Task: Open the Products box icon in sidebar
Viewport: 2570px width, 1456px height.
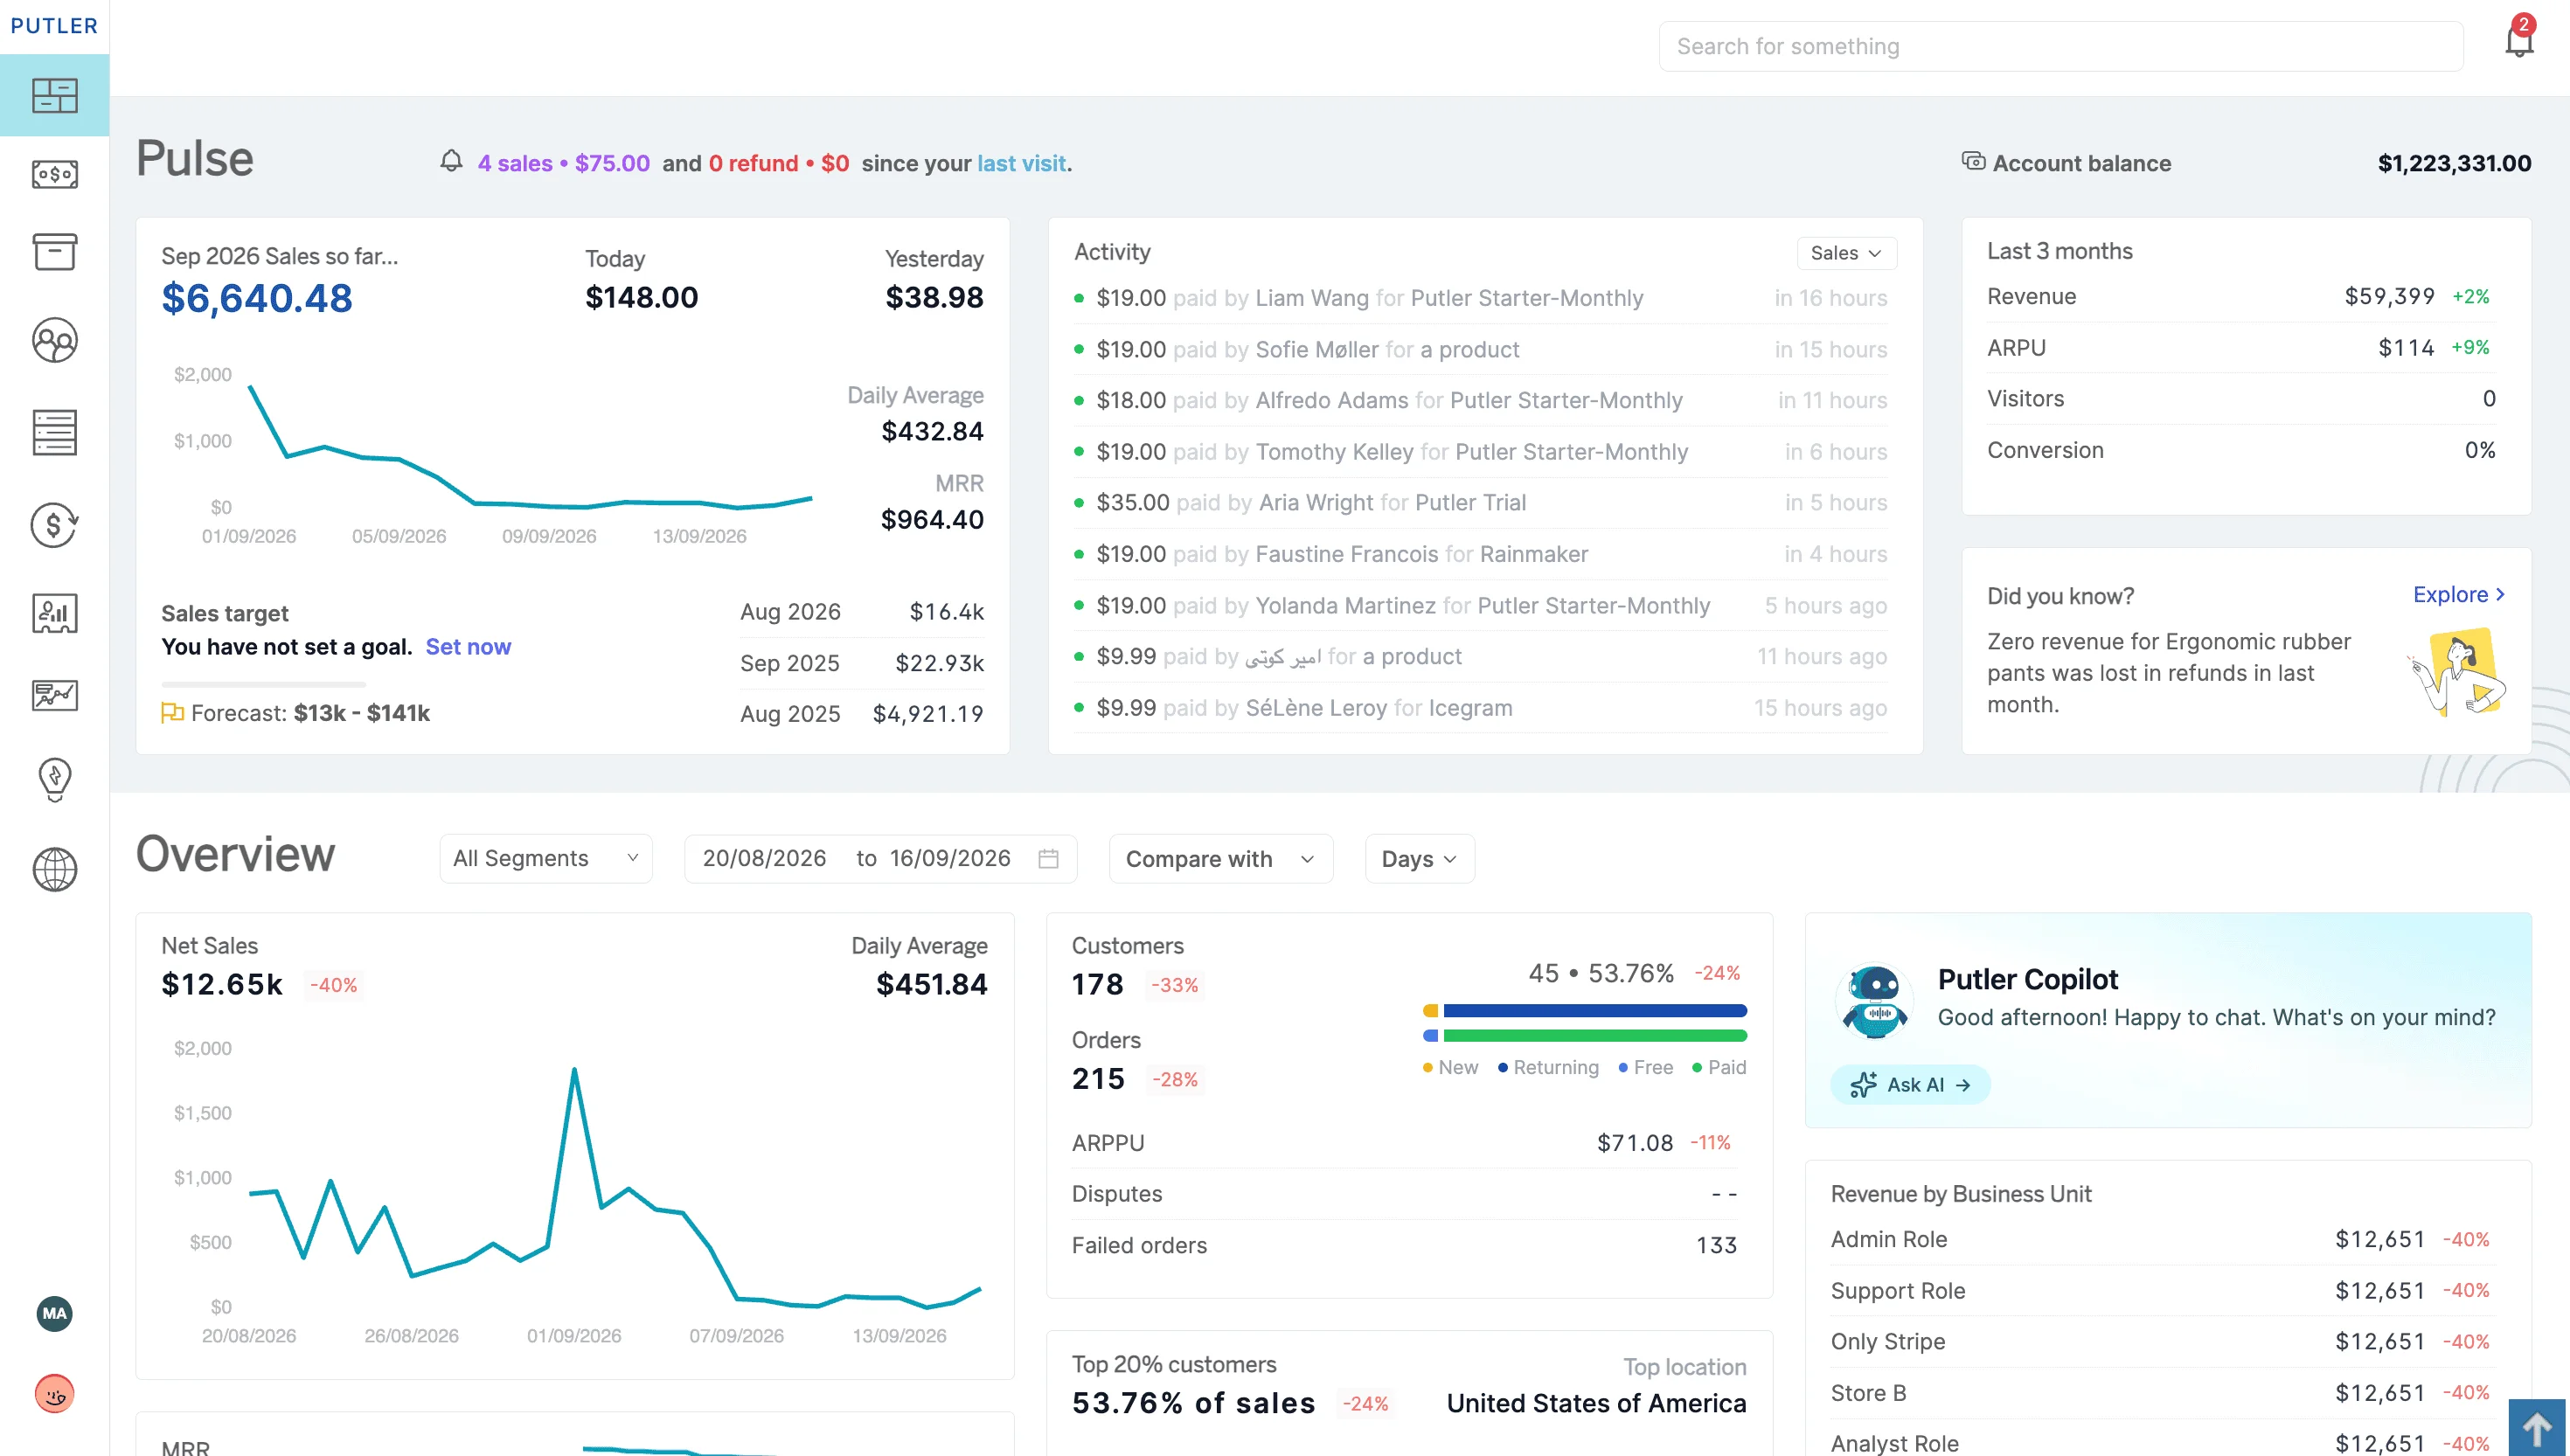Action: coord(54,252)
